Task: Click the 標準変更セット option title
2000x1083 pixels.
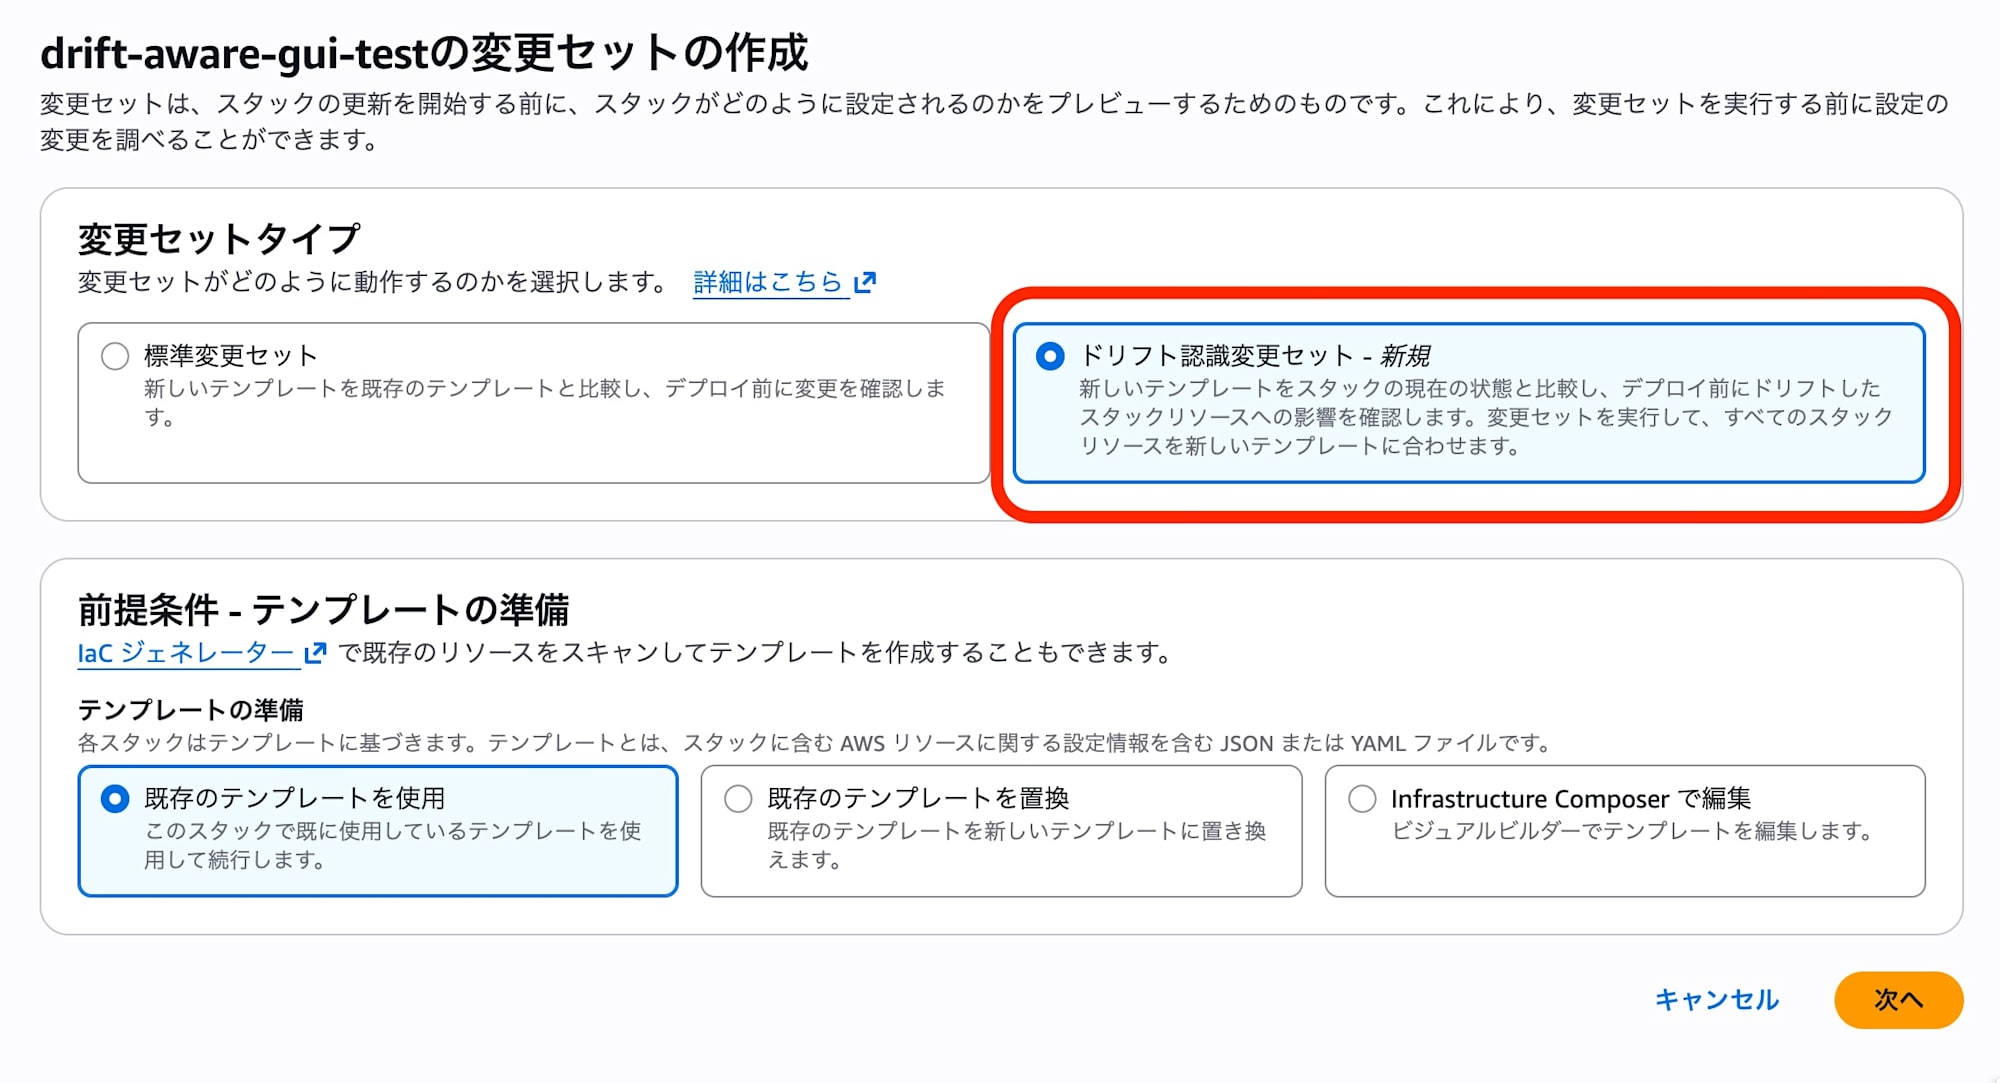Action: click(x=231, y=356)
